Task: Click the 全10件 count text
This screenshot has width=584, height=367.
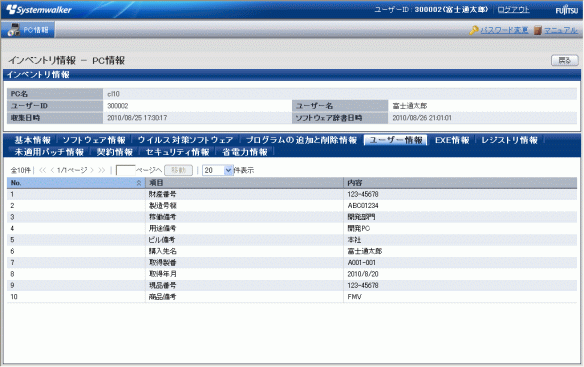Action: tap(20, 170)
